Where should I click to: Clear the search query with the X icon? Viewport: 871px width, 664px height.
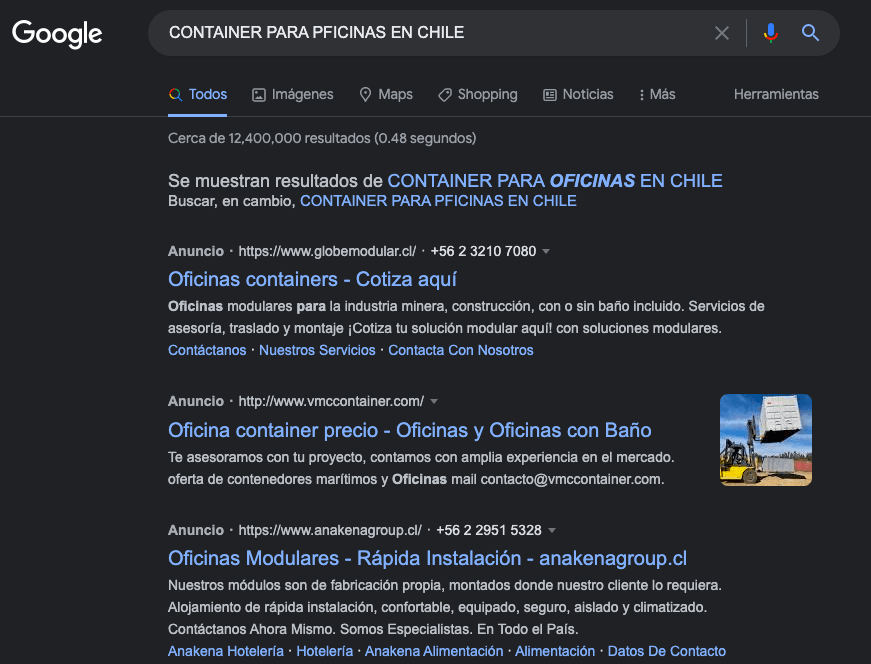coord(722,33)
